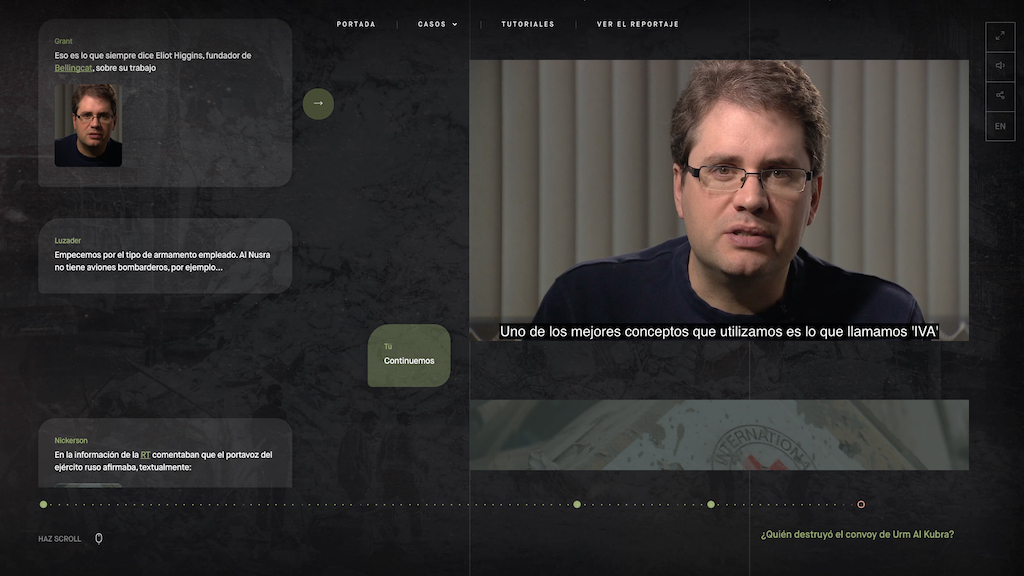Go to Portada in the top menu

coord(356,24)
